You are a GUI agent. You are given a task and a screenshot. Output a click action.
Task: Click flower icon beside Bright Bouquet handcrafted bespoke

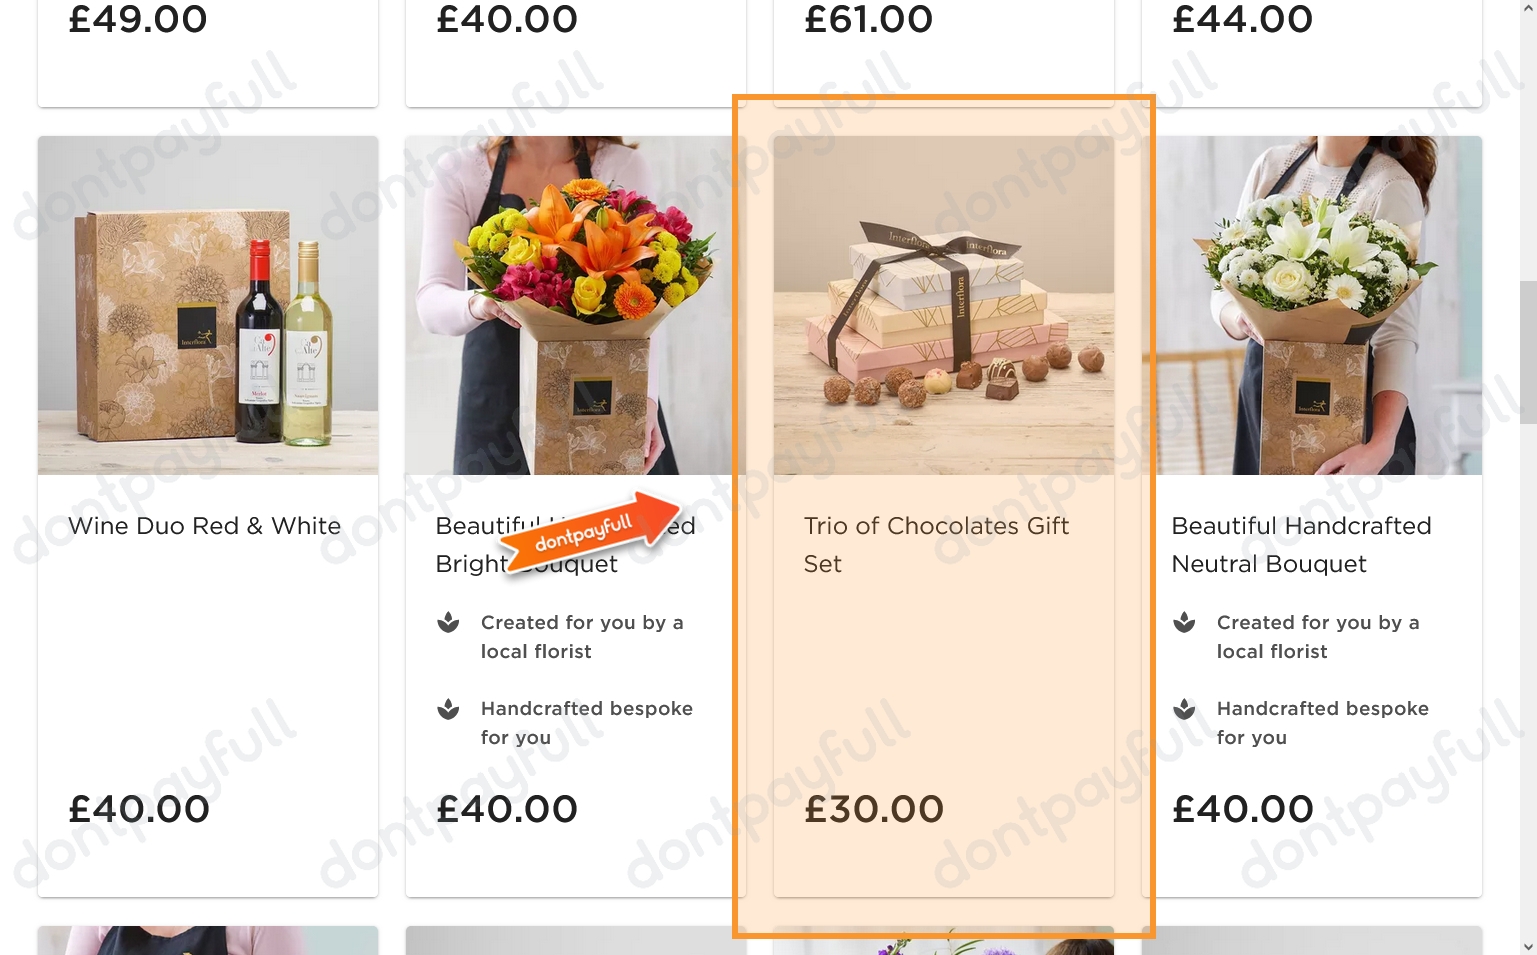(448, 709)
